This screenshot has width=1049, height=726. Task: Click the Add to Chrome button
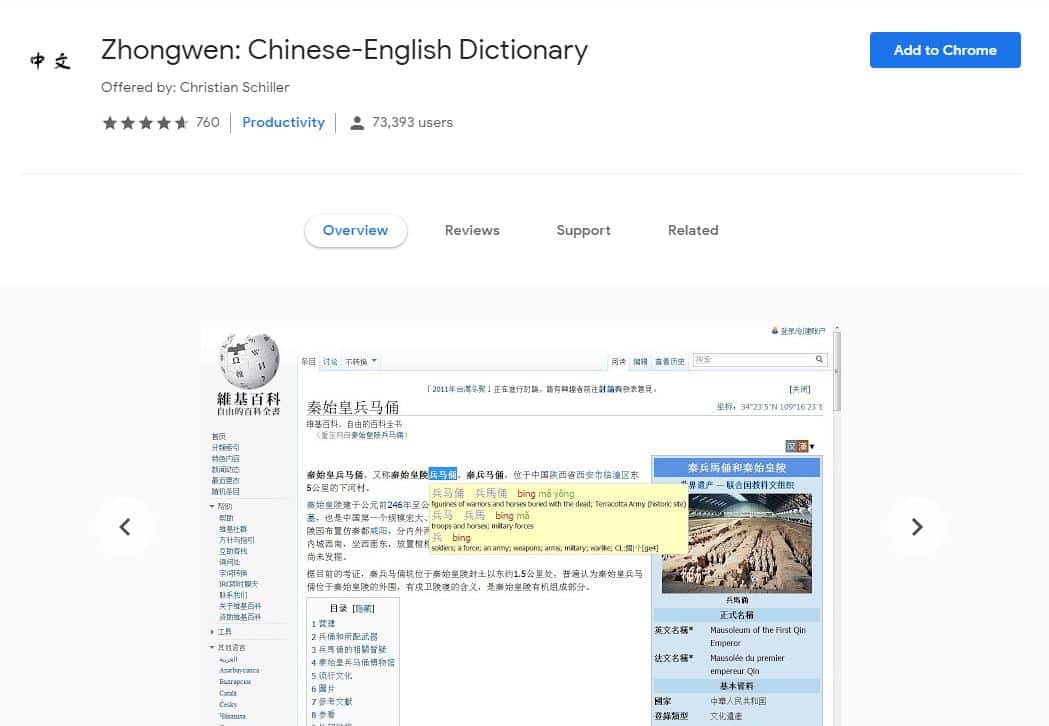coord(945,50)
